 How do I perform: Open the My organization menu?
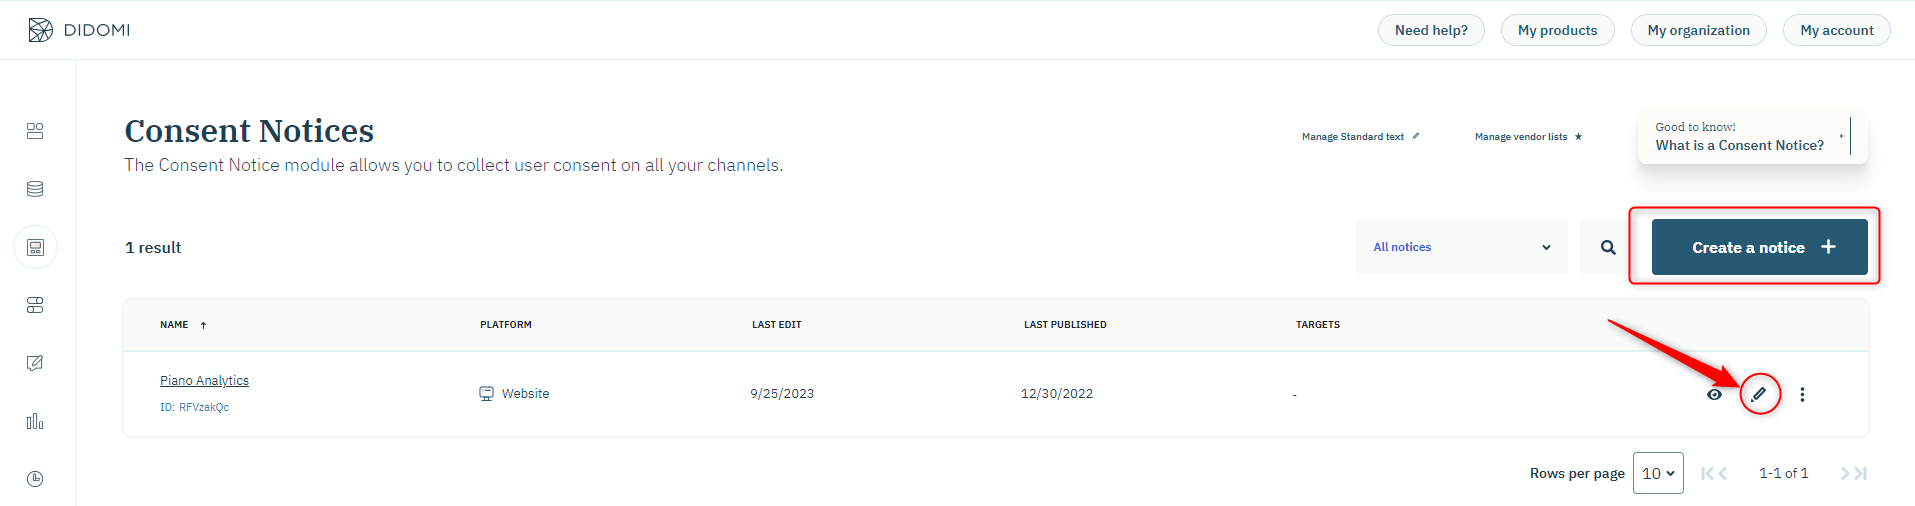click(x=1698, y=30)
